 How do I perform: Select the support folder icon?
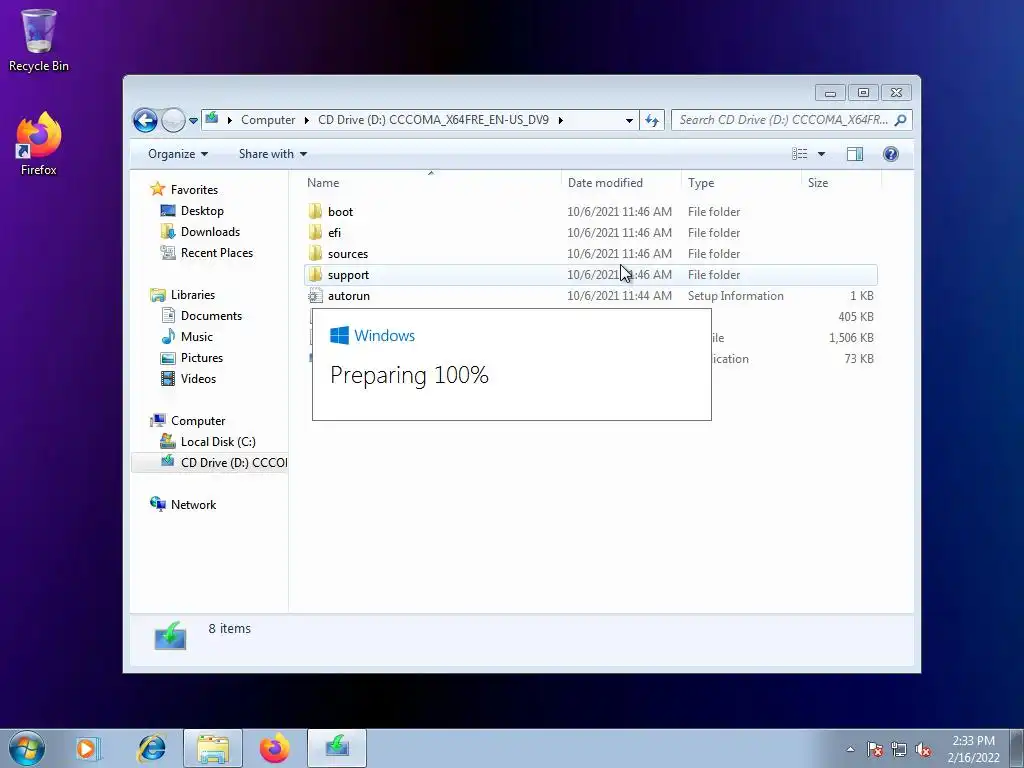(x=315, y=274)
